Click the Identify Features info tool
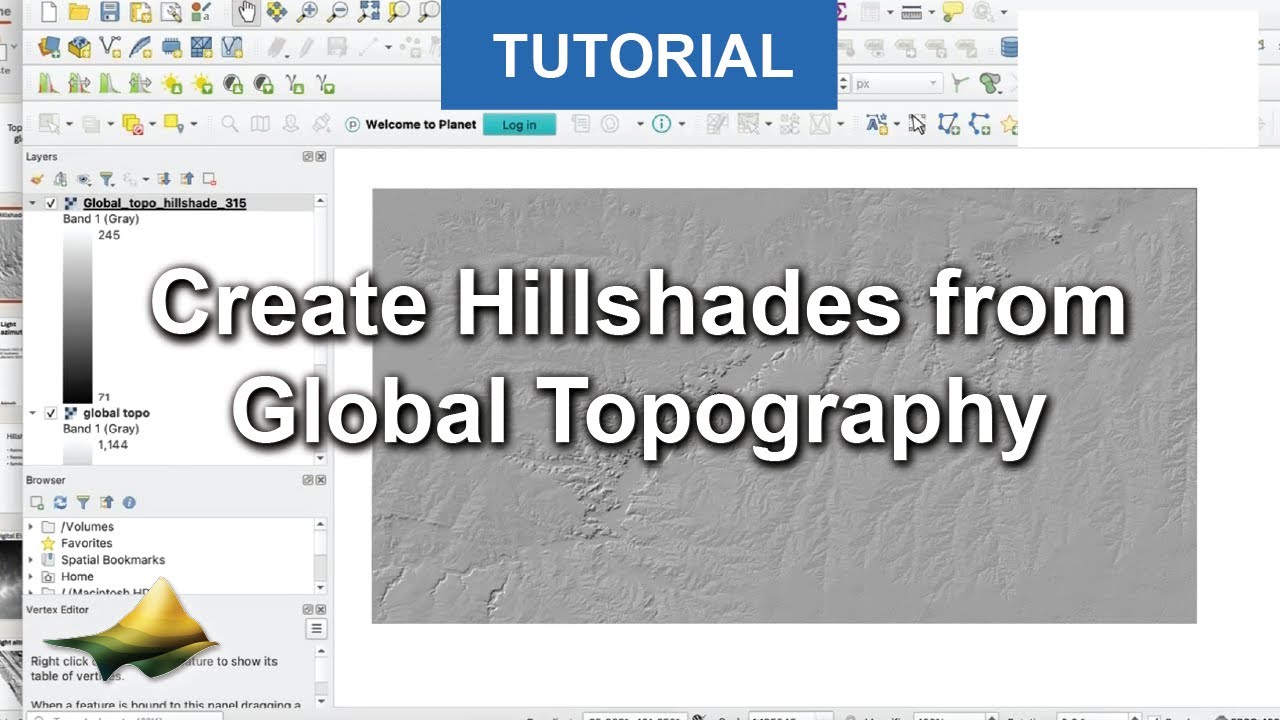This screenshot has height=720, width=1280. [661, 124]
